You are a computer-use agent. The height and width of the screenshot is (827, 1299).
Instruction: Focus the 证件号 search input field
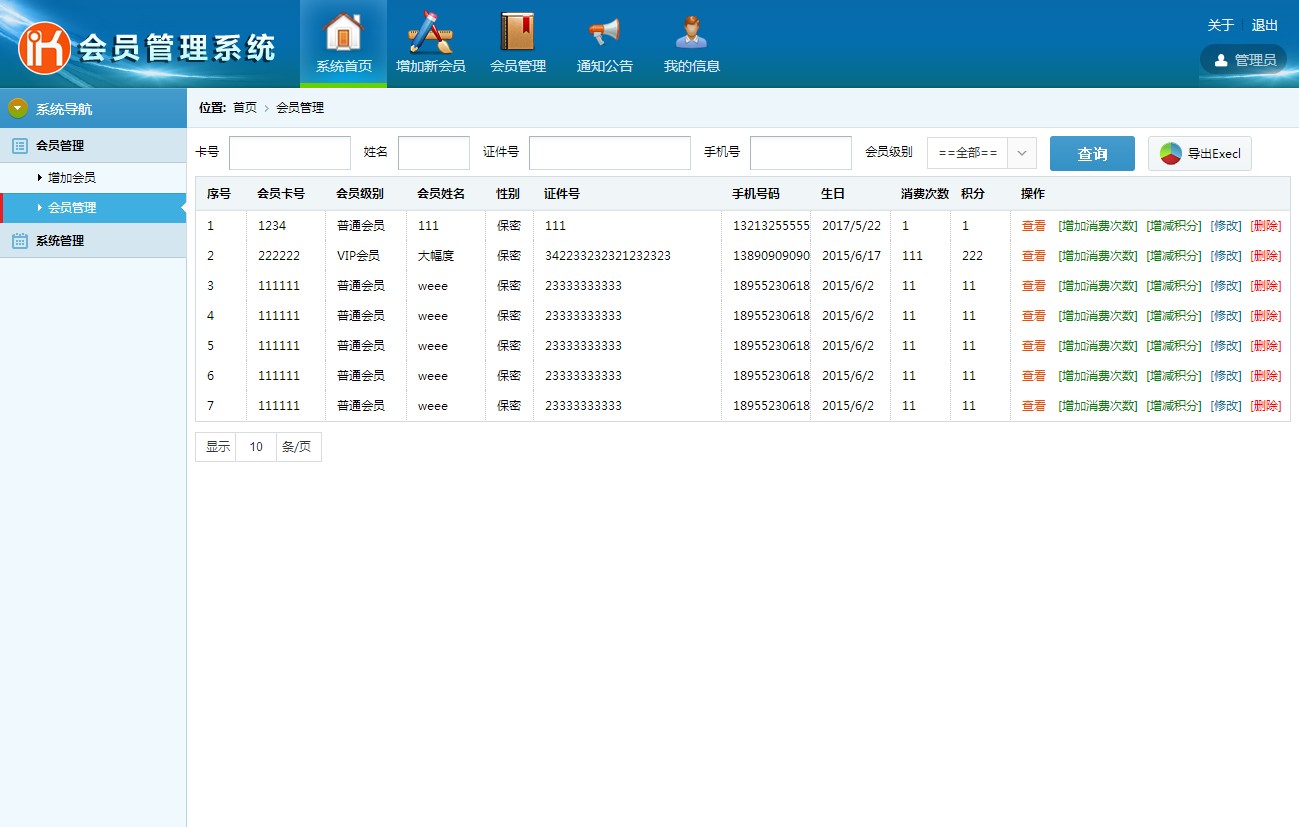(609, 153)
